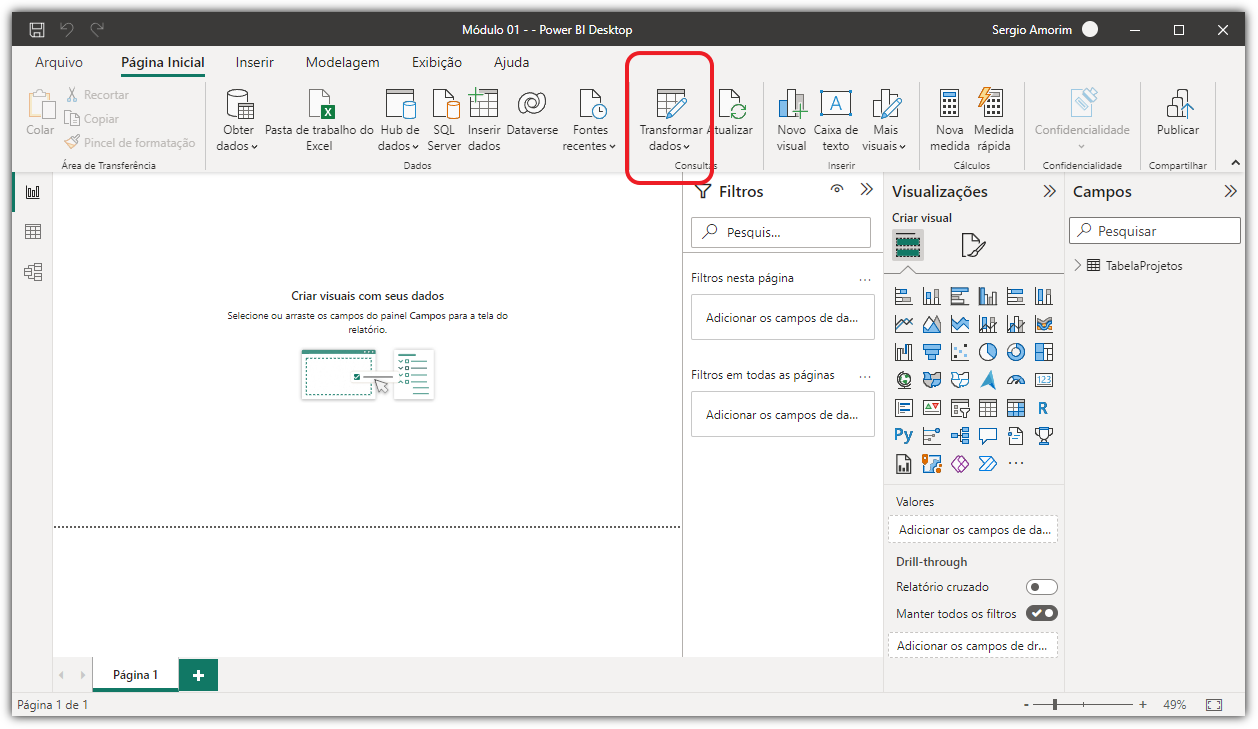The width and height of the screenshot is (1258, 729).
Task: Click the Medida rápida icon
Action: [x=991, y=104]
